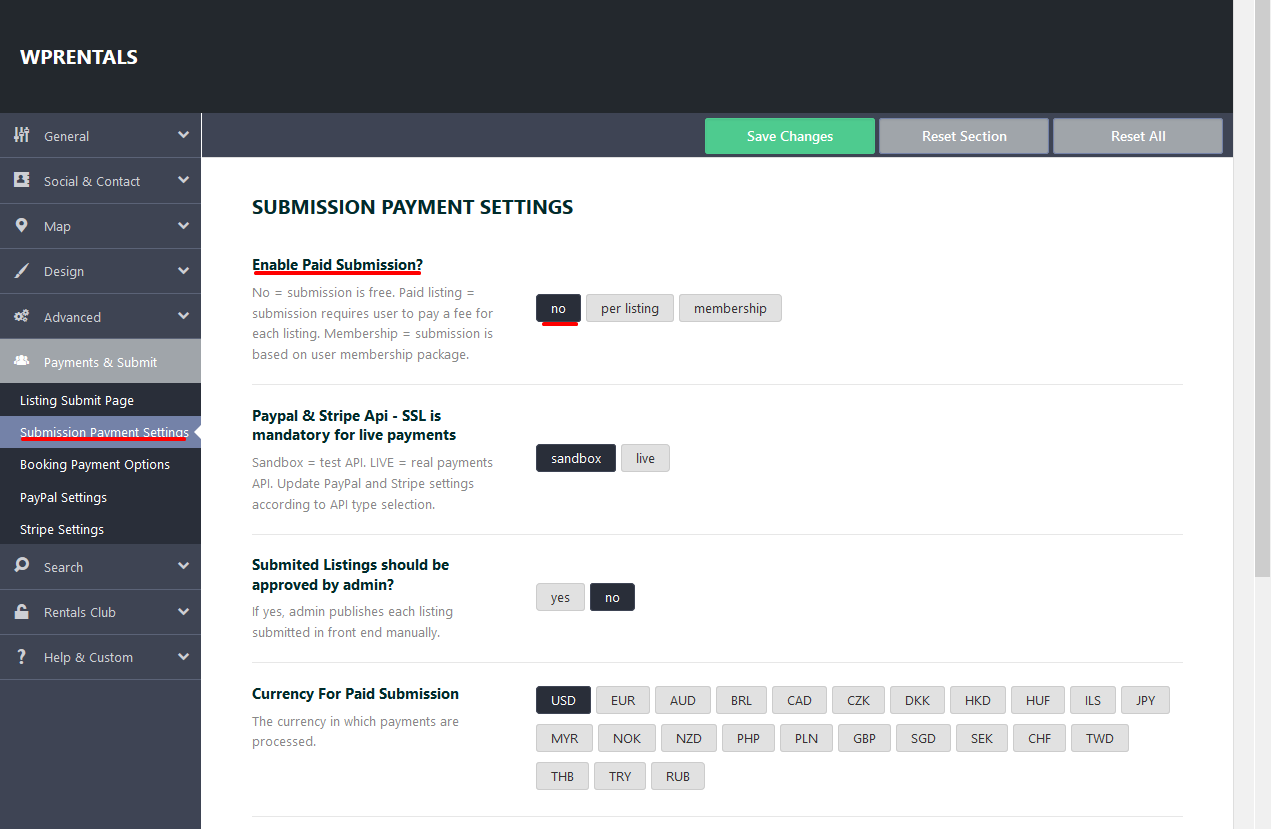This screenshot has width=1271, height=829.
Task: Select NOK currency
Action: click(627, 738)
